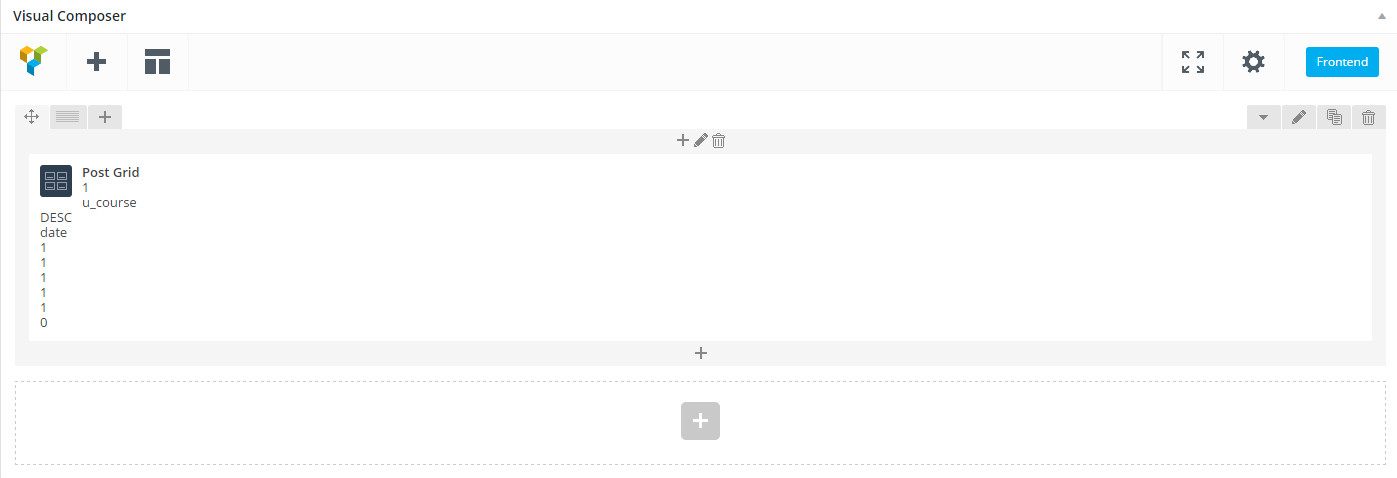Screen dimensions: 1397x478
Task: Add a new element via toolbar plus
Action: [x=97, y=62]
